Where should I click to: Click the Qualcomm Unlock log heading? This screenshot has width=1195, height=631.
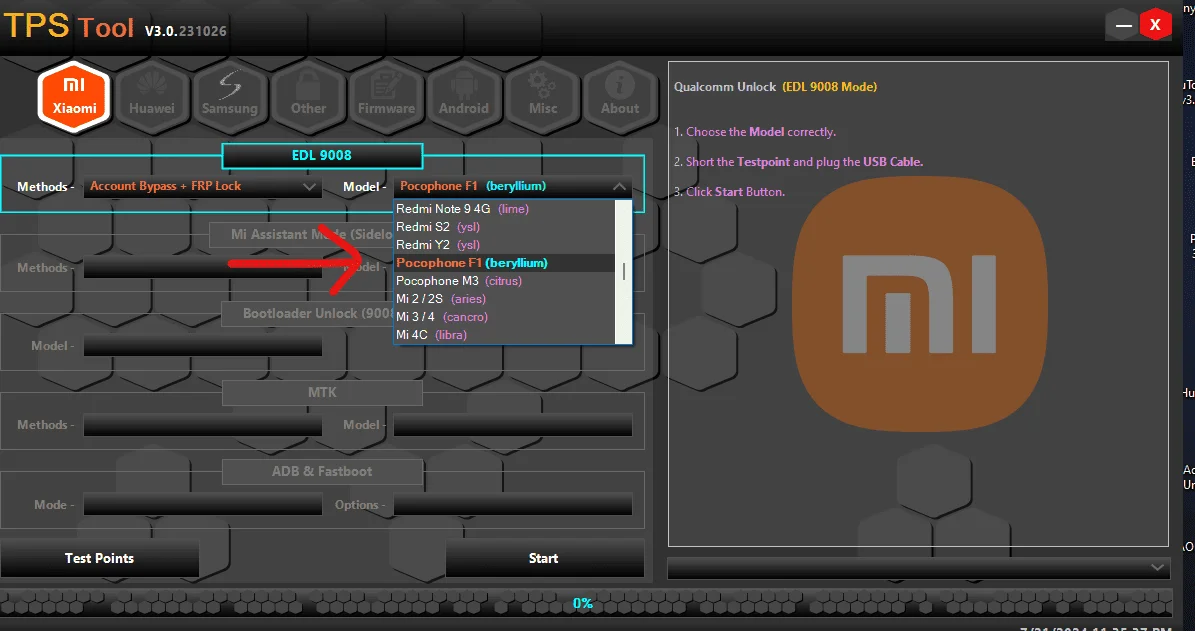(x=775, y=87)
